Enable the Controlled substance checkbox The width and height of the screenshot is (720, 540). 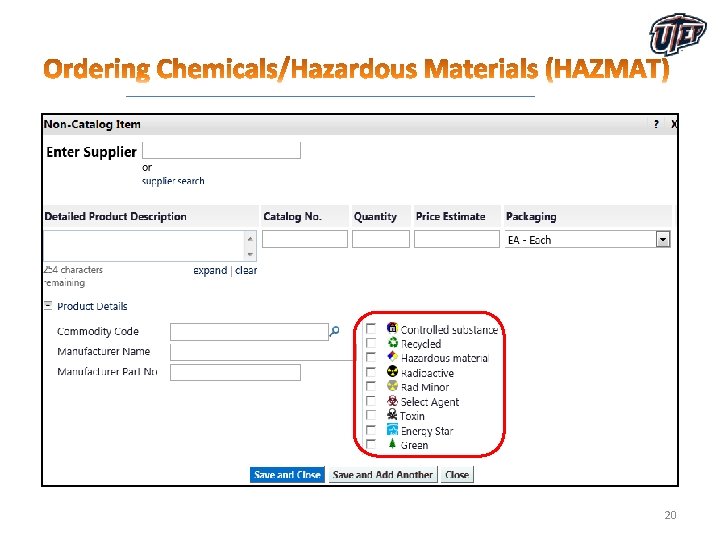click(x=371, y=329)
